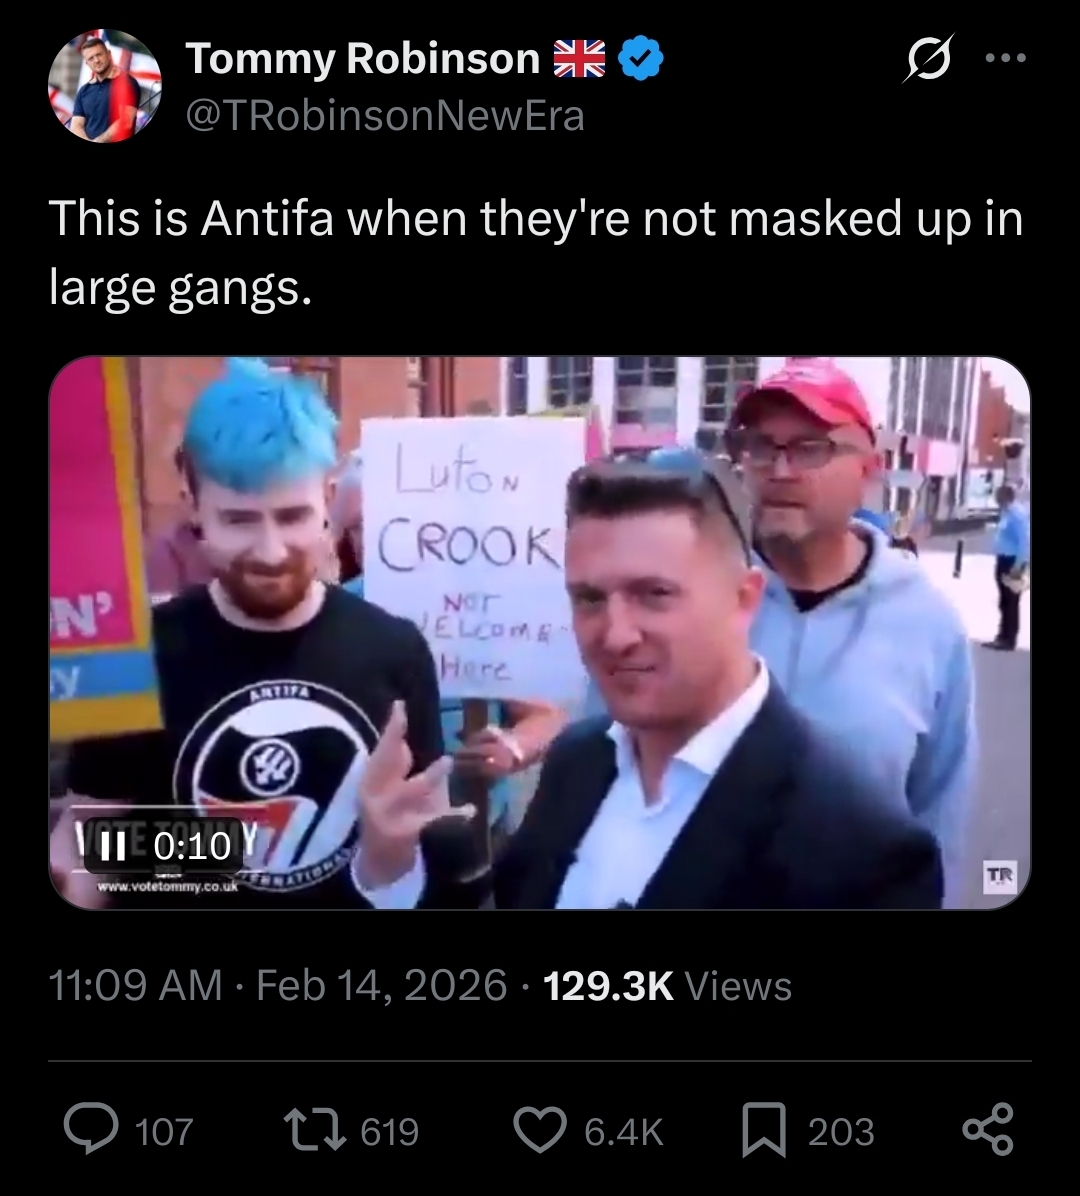Bookmark the post with the bookmark icon
Screen dimensions: 1080x1196
pos(764,1130)
